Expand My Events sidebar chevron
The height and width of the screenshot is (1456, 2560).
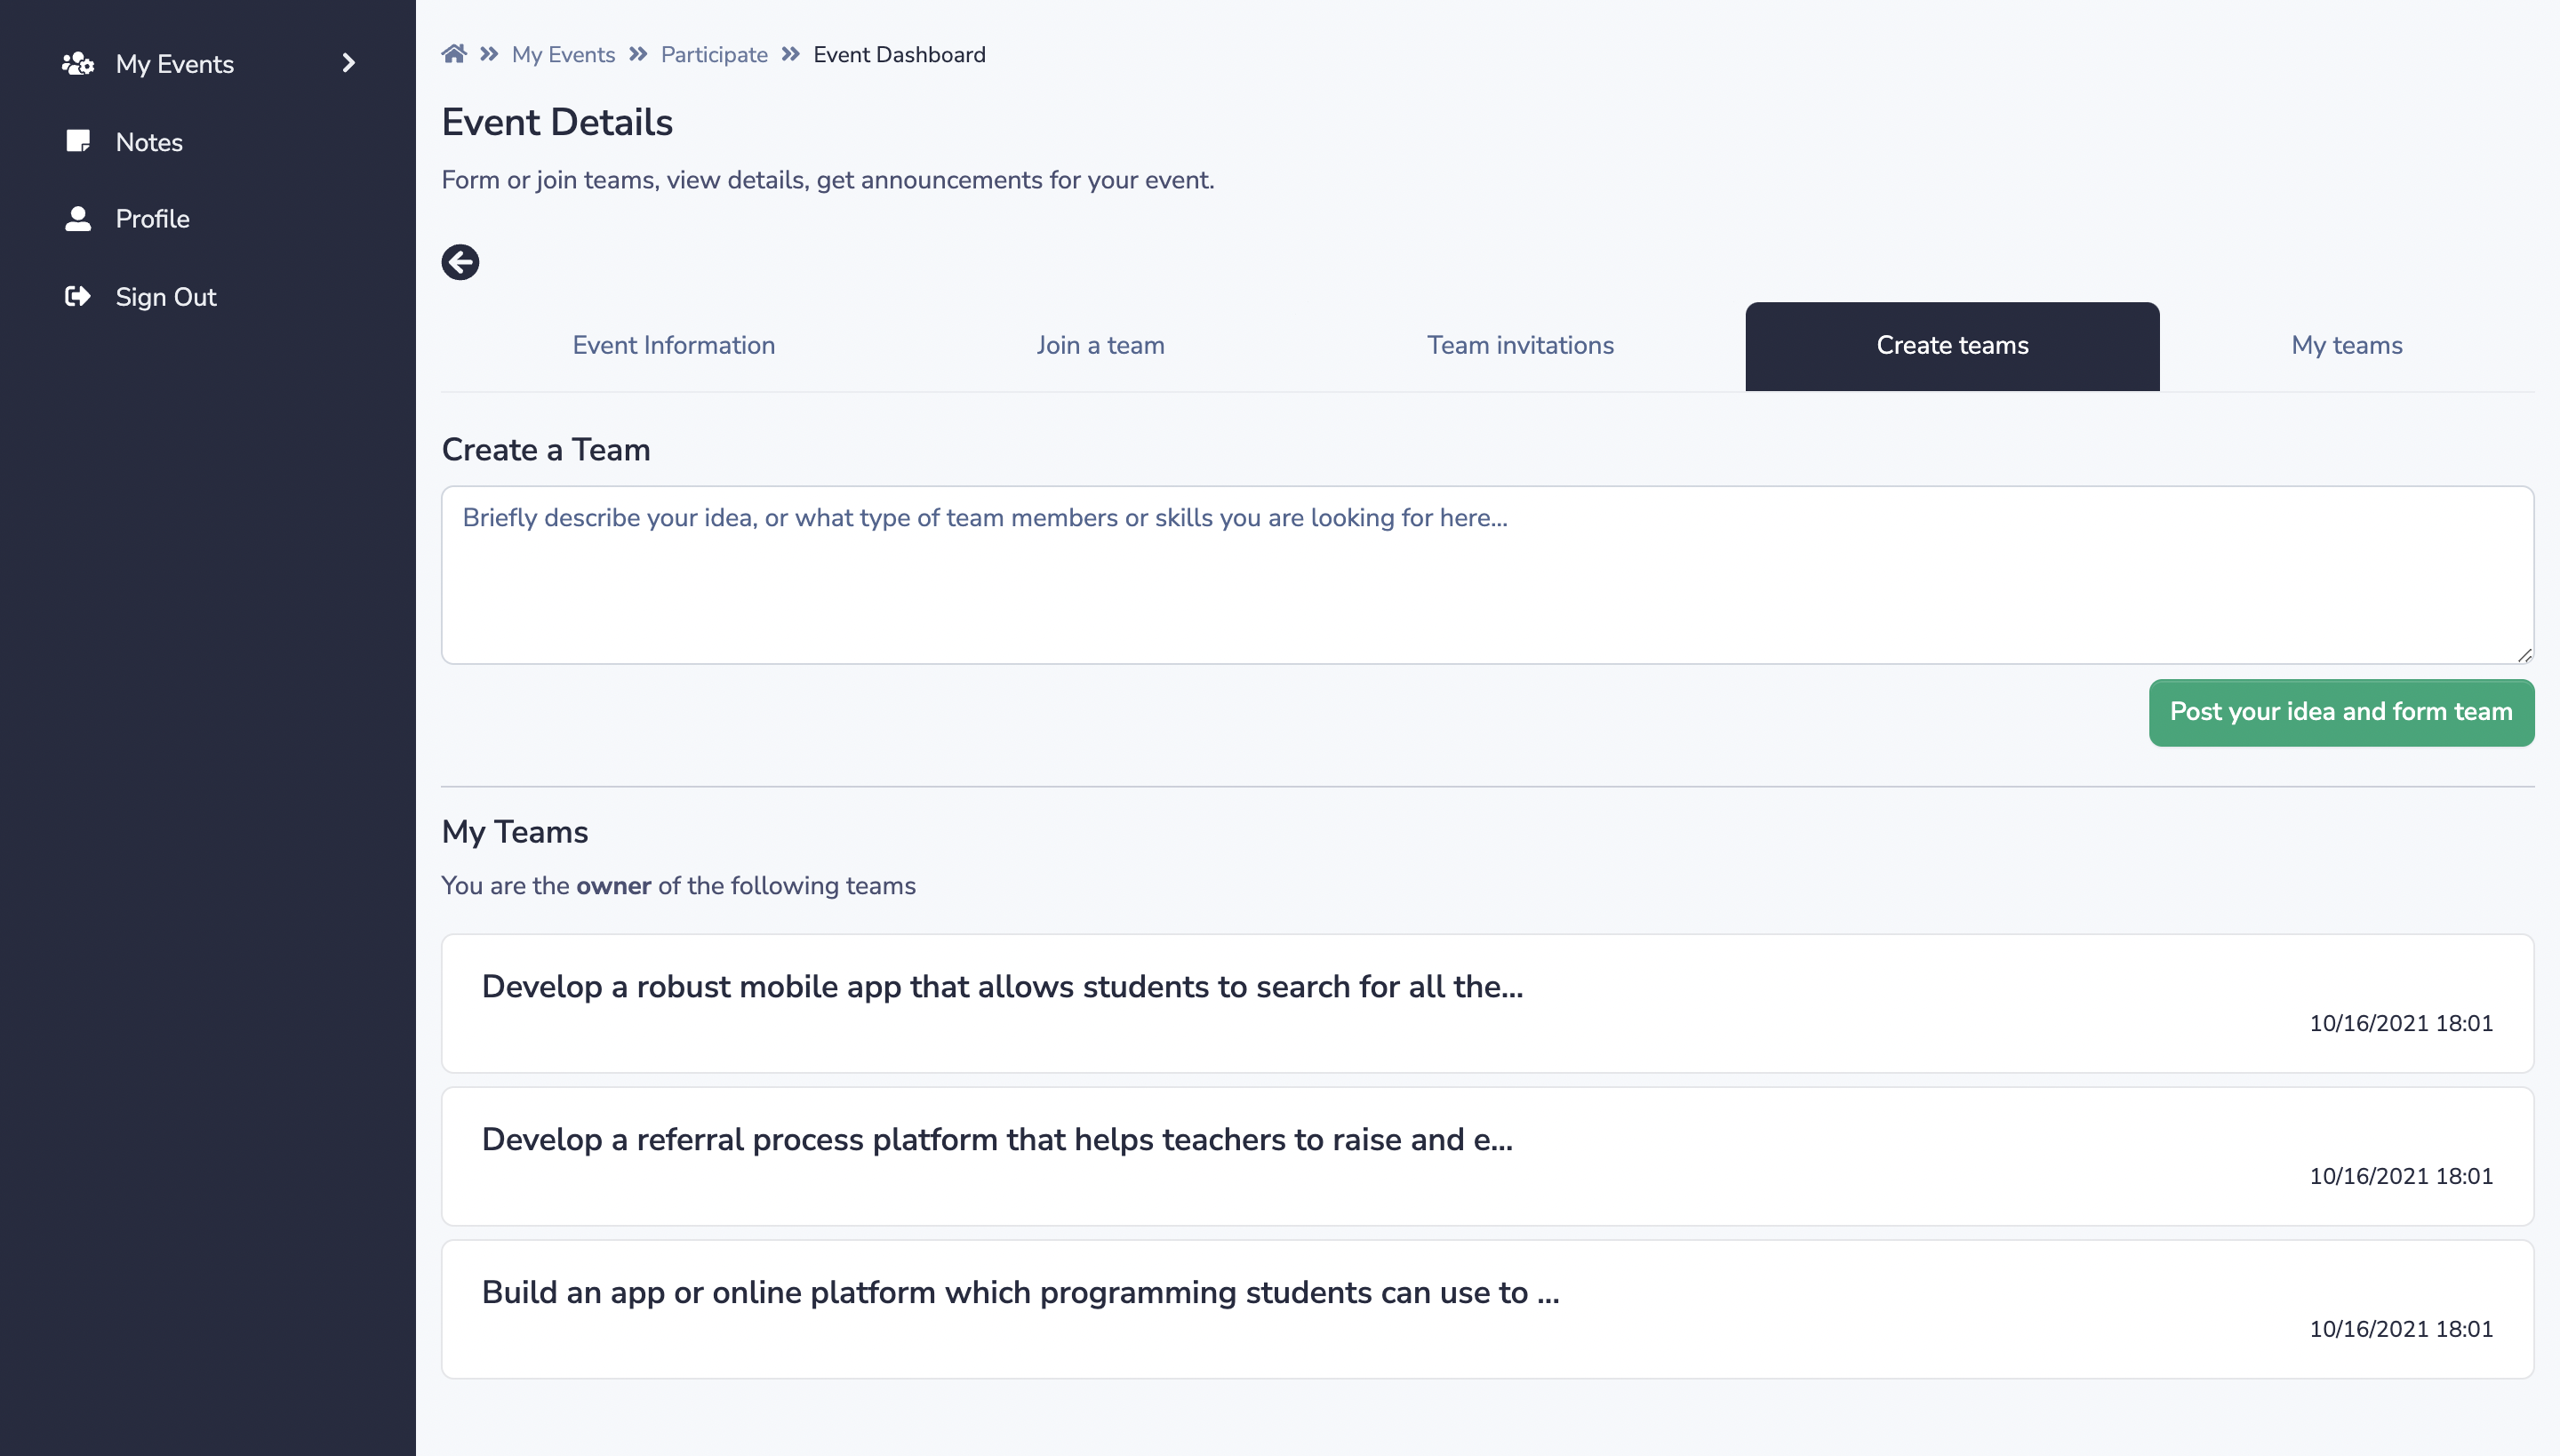tap(348, 63)
